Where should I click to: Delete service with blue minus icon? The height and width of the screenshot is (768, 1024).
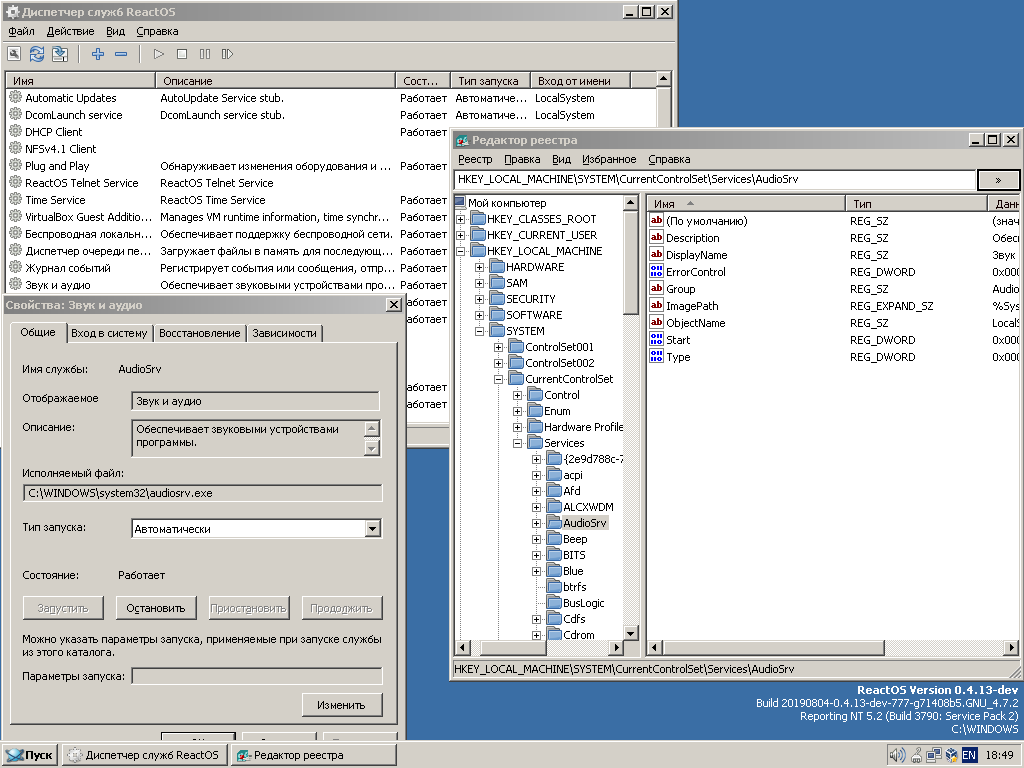point(121,54)
